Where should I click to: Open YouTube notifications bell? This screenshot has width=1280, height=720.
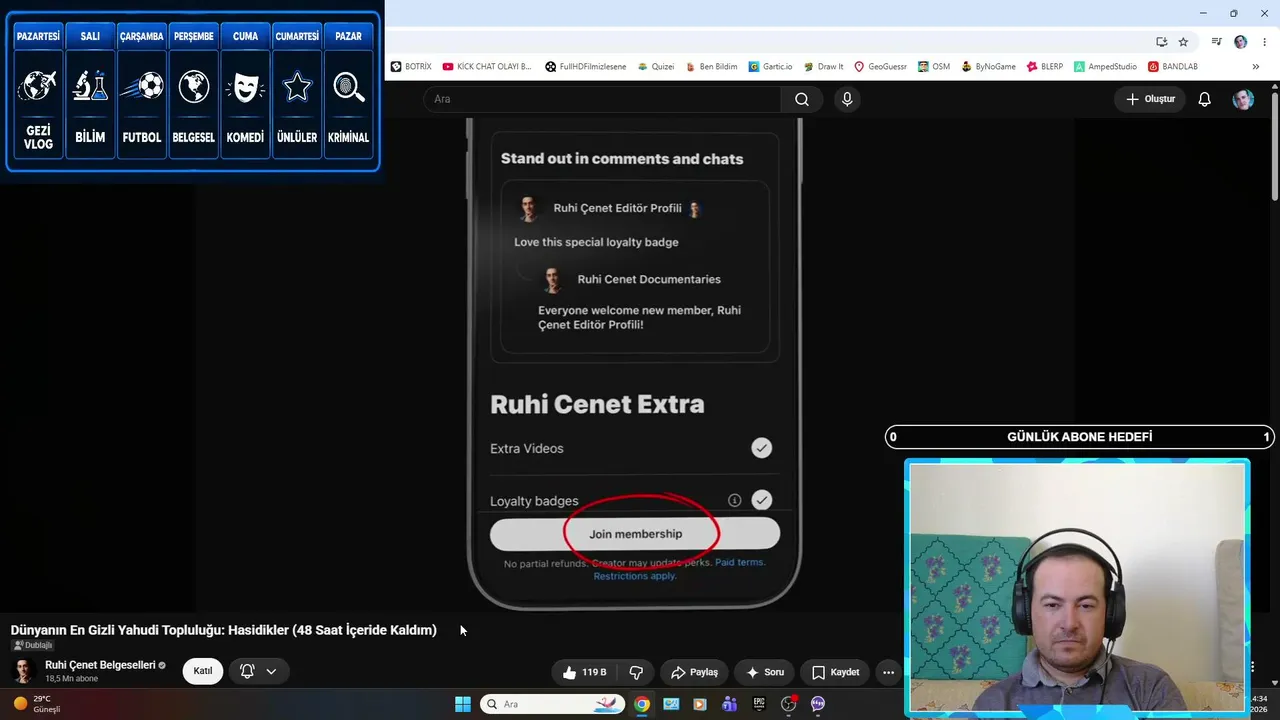tap(1205, 99)
